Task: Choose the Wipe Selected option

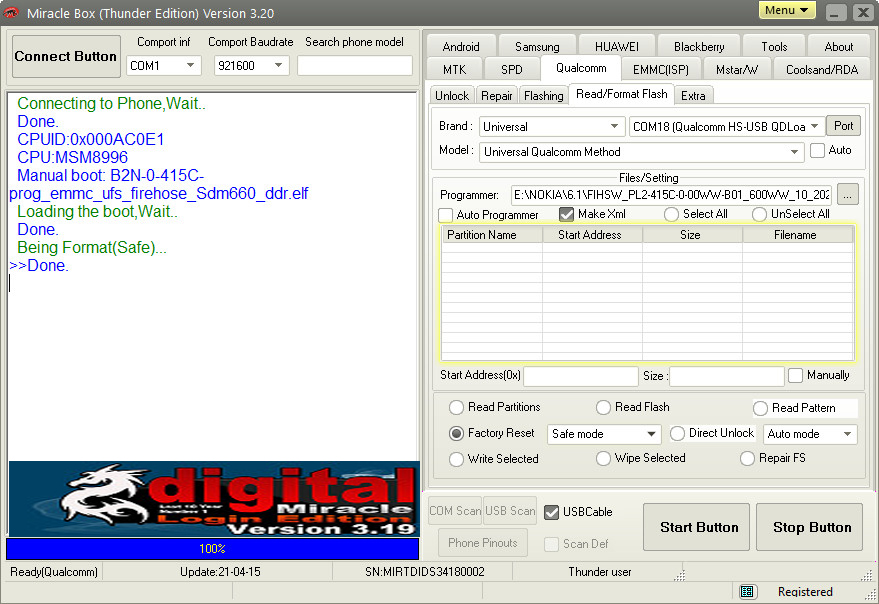Action: (603, 458)
